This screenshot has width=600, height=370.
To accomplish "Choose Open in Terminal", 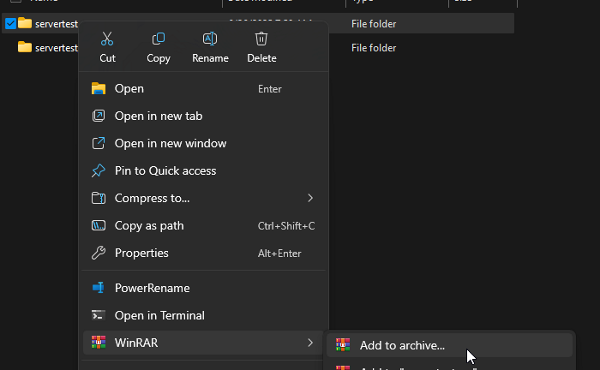I will (203, 316).
